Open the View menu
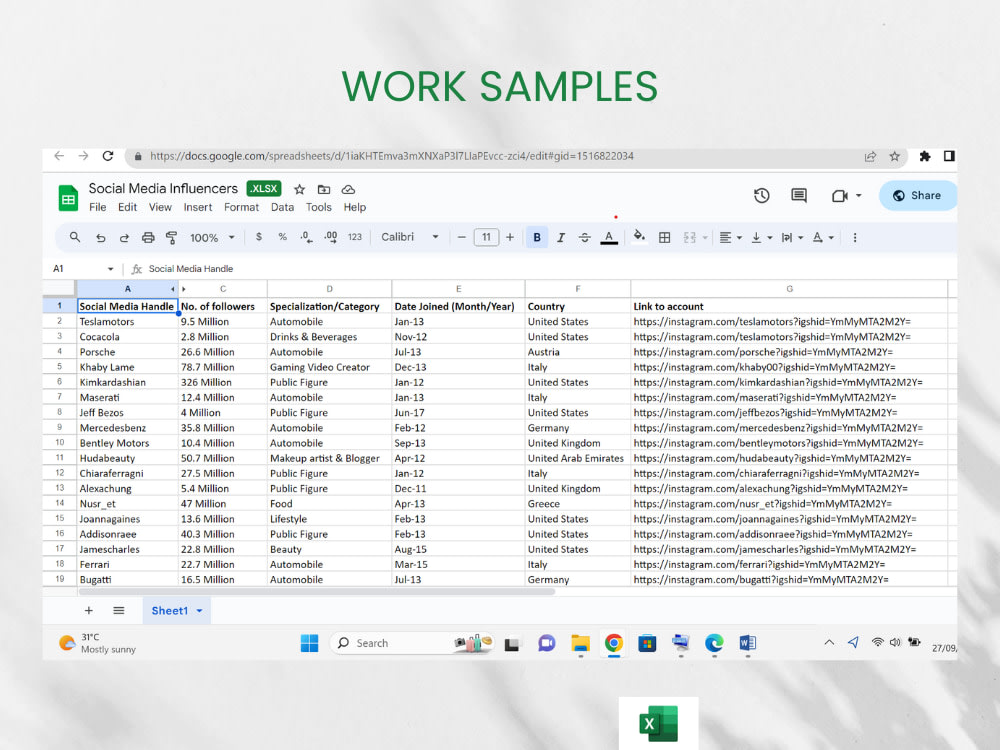1000x750 pixels. (x=160, y=207)
